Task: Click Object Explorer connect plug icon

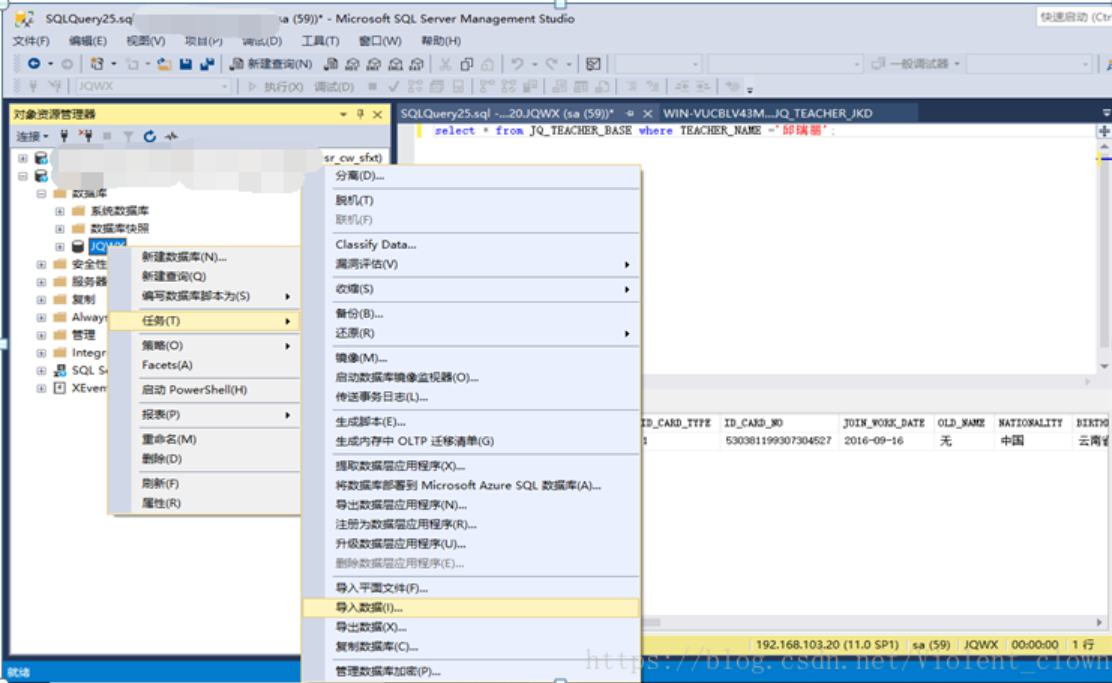Action: coord(64,136)
